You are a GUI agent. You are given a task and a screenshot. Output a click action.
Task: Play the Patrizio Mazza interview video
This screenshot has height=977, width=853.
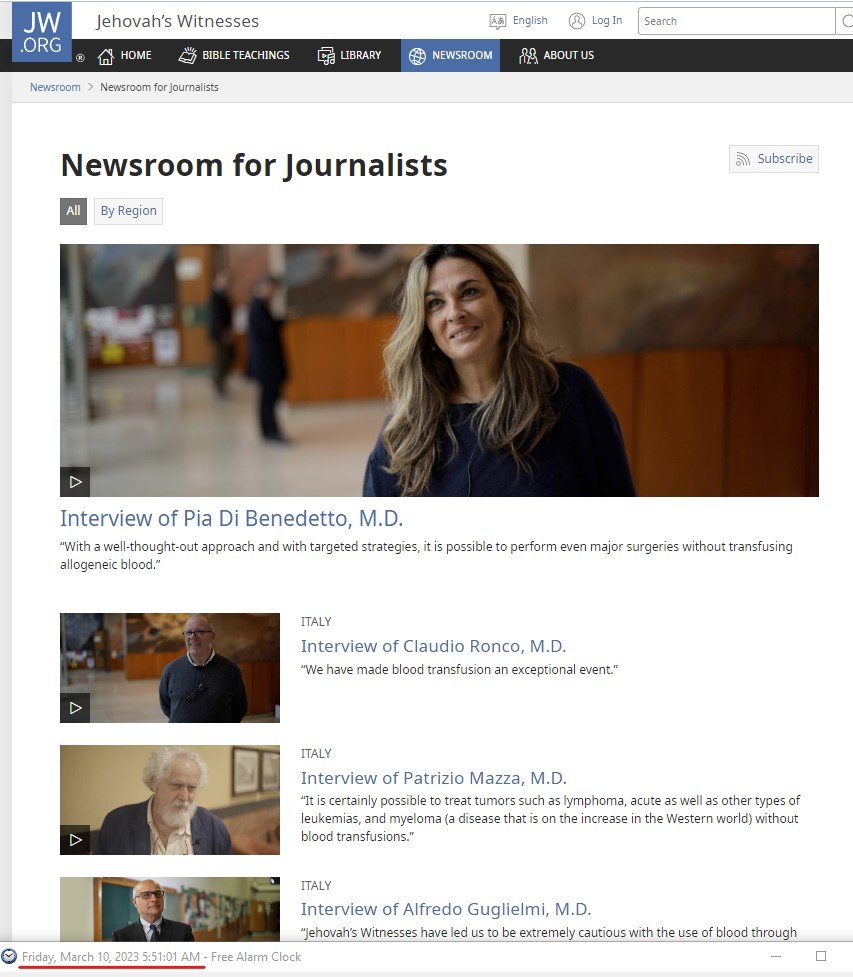coord(75,840)
